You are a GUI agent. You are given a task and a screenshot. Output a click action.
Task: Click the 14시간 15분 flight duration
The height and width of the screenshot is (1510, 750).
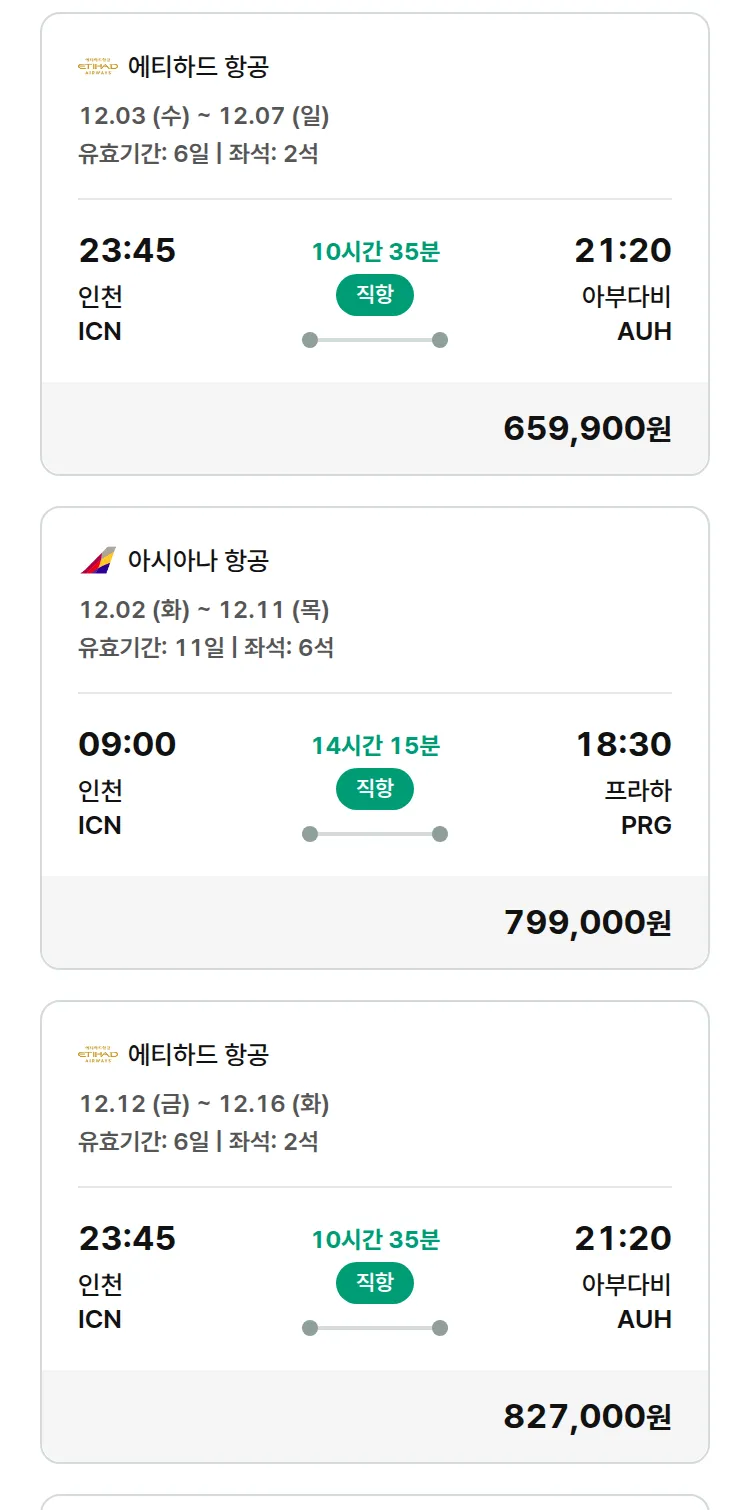coord(375,746)
